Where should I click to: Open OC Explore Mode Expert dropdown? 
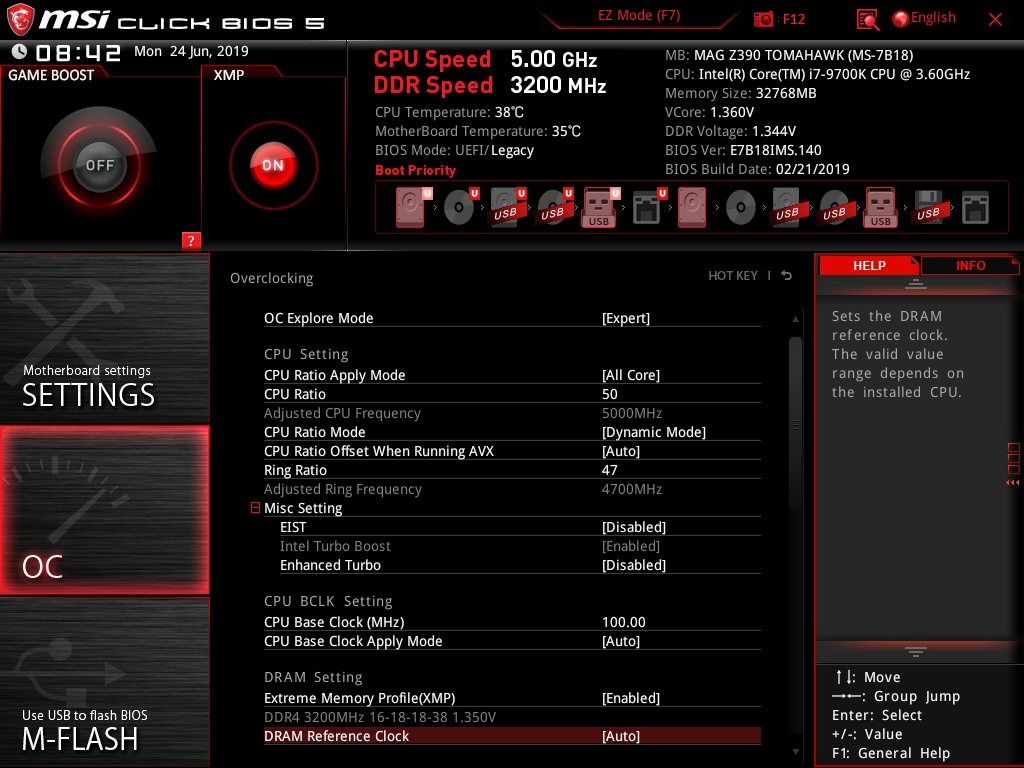[x=626, y=318]
